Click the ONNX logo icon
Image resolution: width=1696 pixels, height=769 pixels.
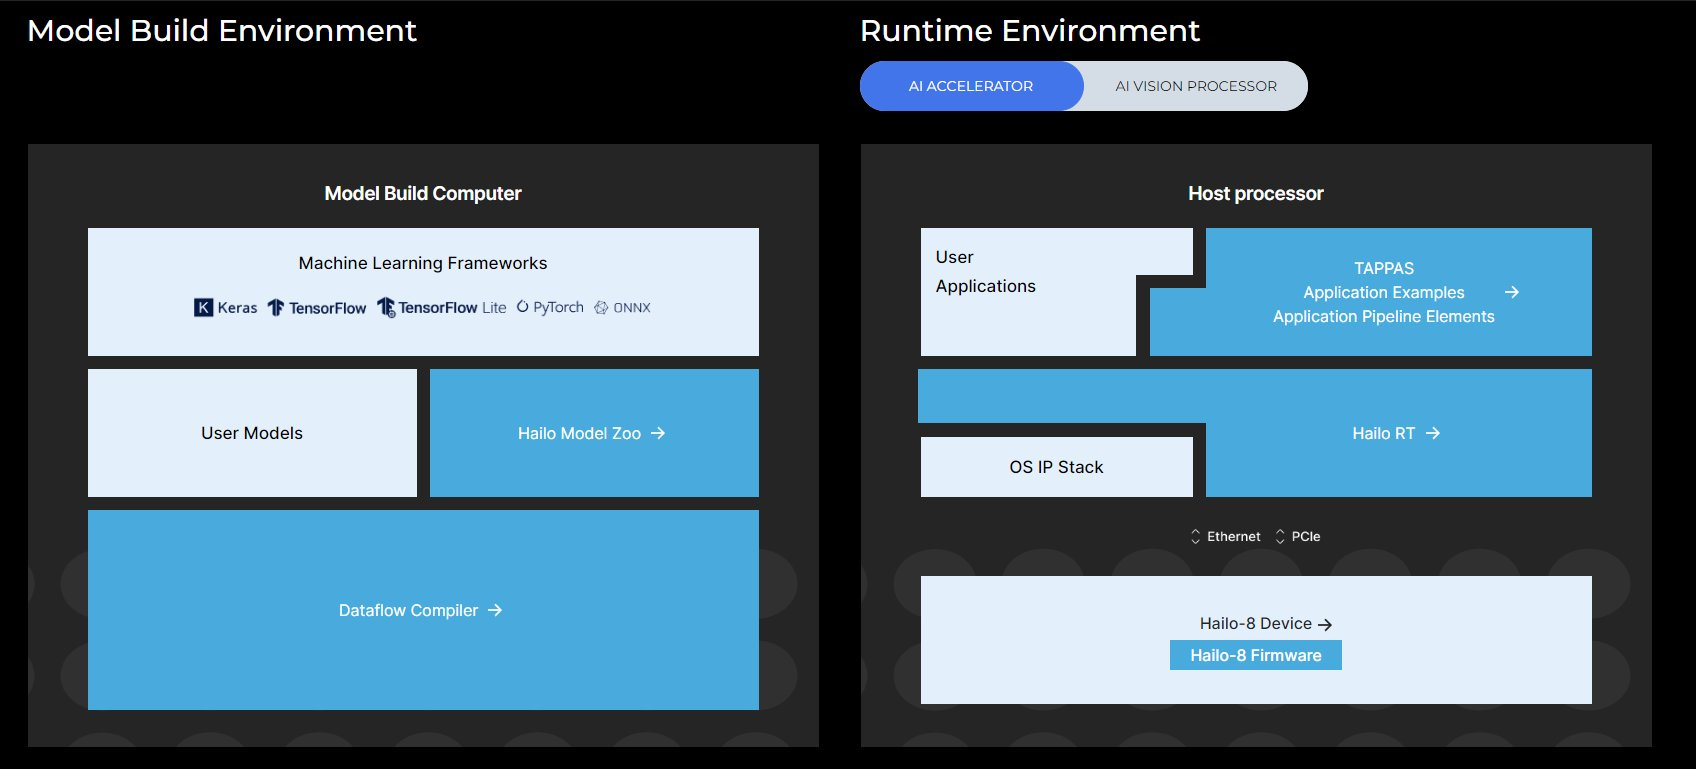point(601,308)
